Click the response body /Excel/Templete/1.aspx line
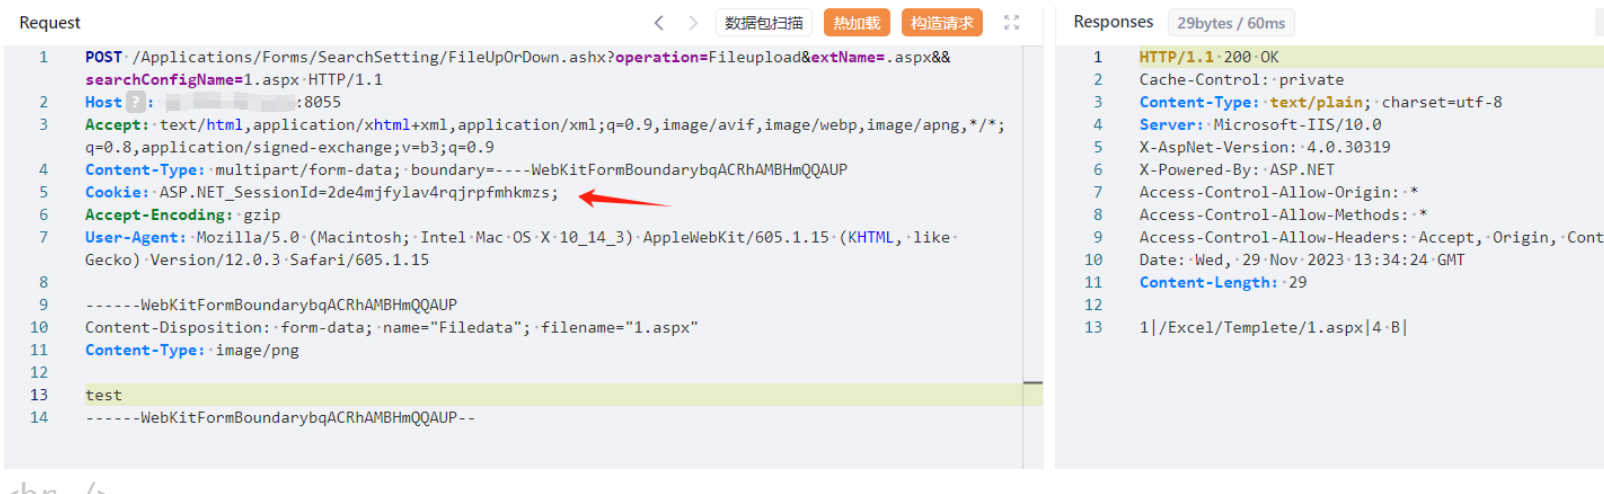This screenshot has height=494, width=1604. click(1273, 327)
